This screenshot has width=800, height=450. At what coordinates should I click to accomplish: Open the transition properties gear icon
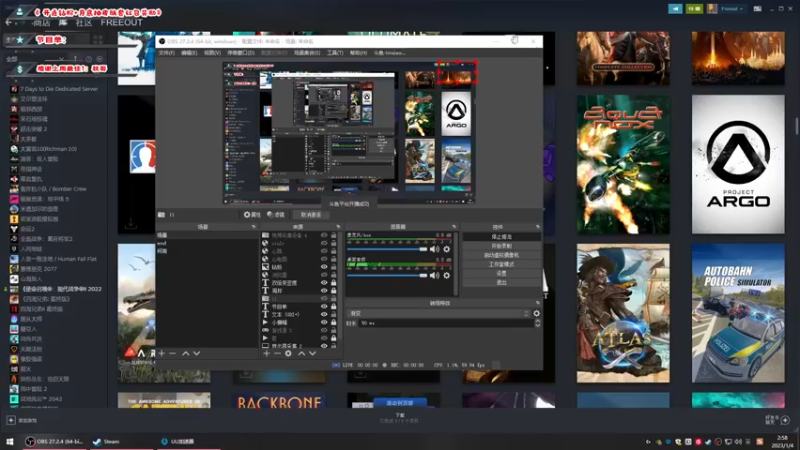536,313
